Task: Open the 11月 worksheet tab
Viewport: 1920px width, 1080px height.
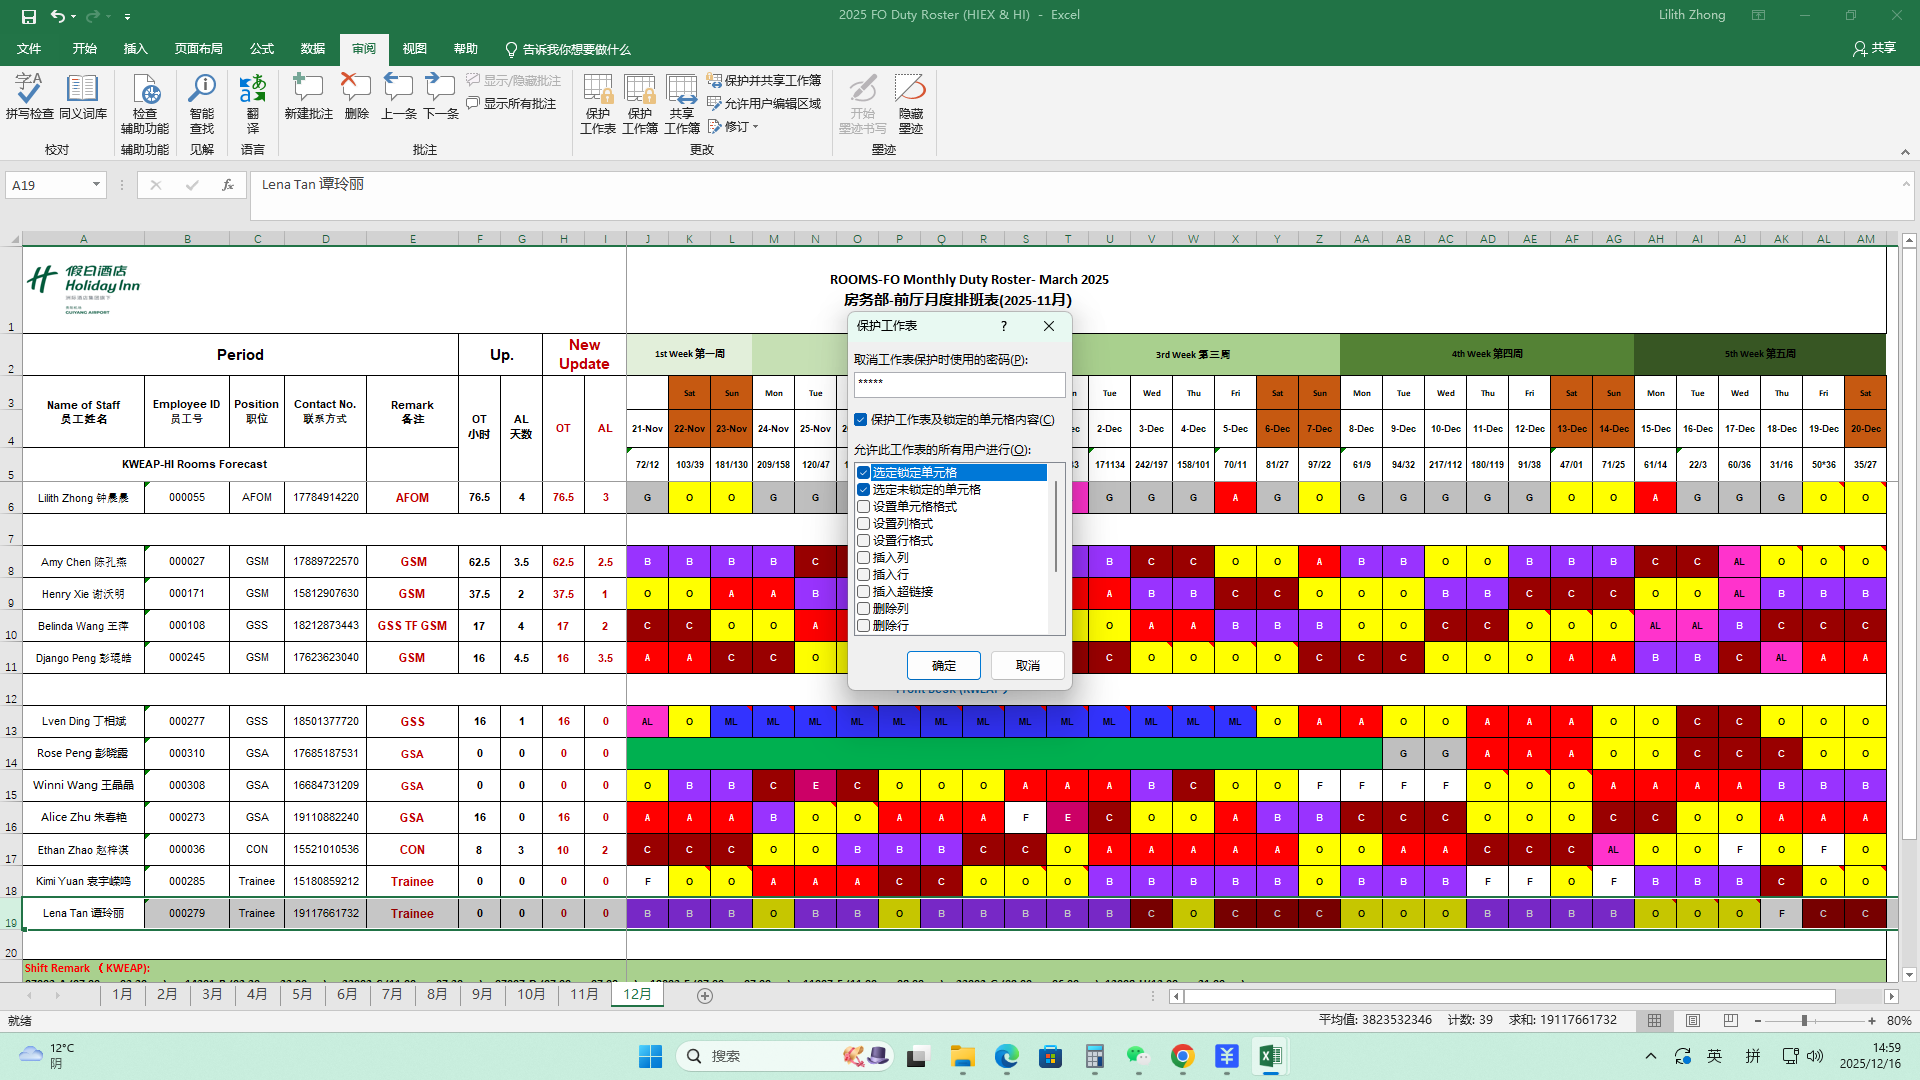Action: (x=584, y=994)
